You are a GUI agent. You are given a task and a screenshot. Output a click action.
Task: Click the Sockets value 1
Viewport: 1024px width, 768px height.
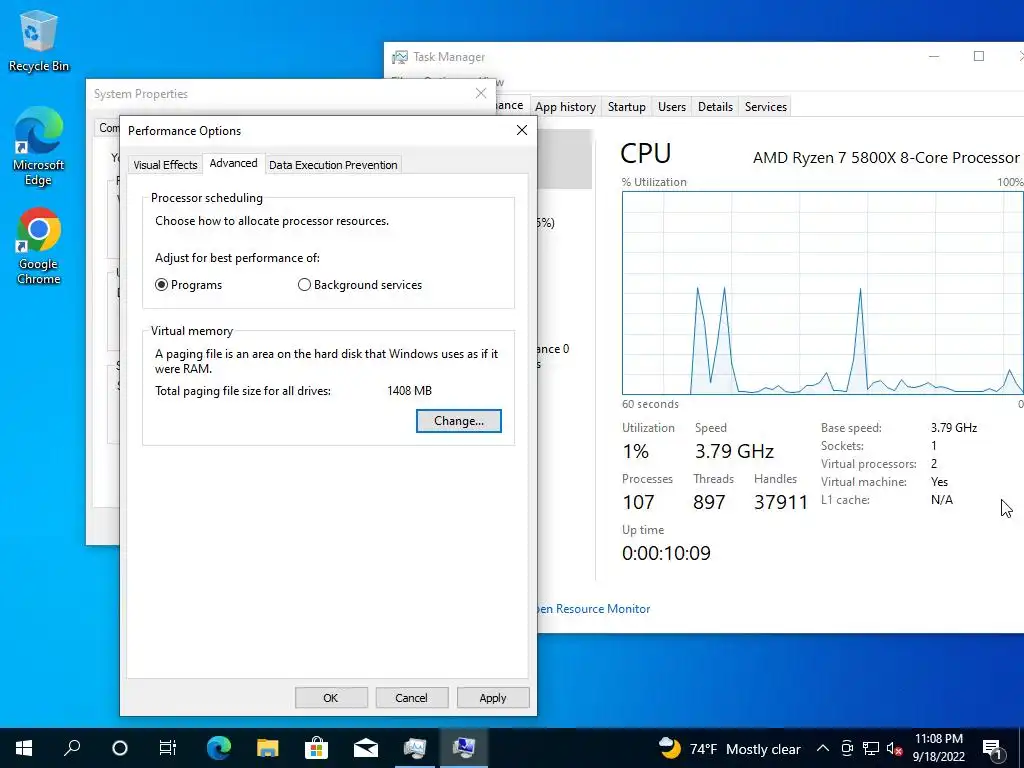click(934, 446)
